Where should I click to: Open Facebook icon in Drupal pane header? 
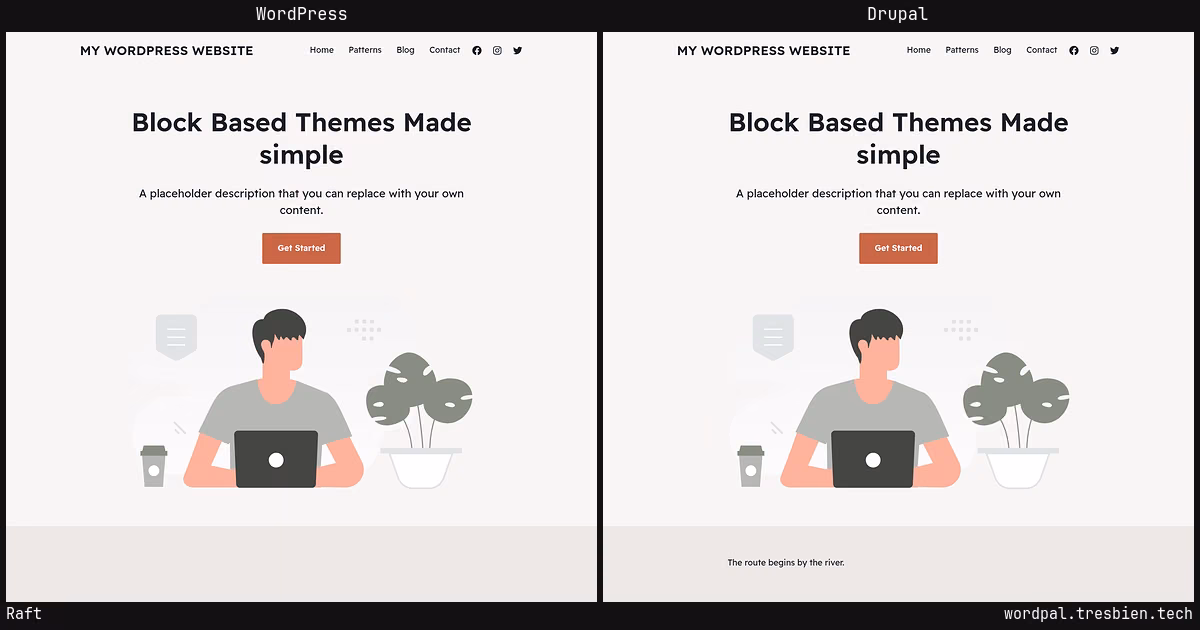1074,50
